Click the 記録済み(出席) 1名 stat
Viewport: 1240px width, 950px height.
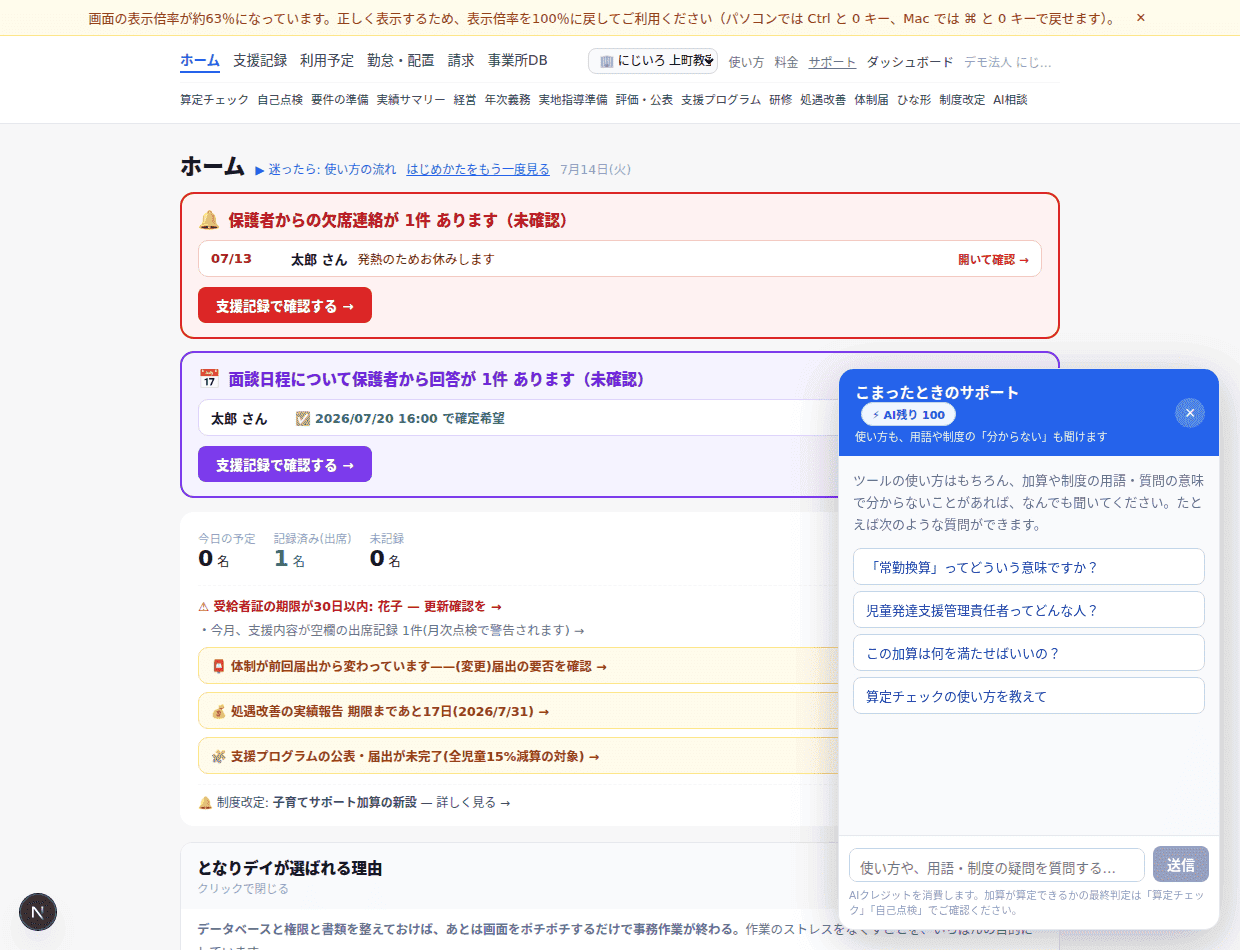pyautogui.click(x=312, y=550)
